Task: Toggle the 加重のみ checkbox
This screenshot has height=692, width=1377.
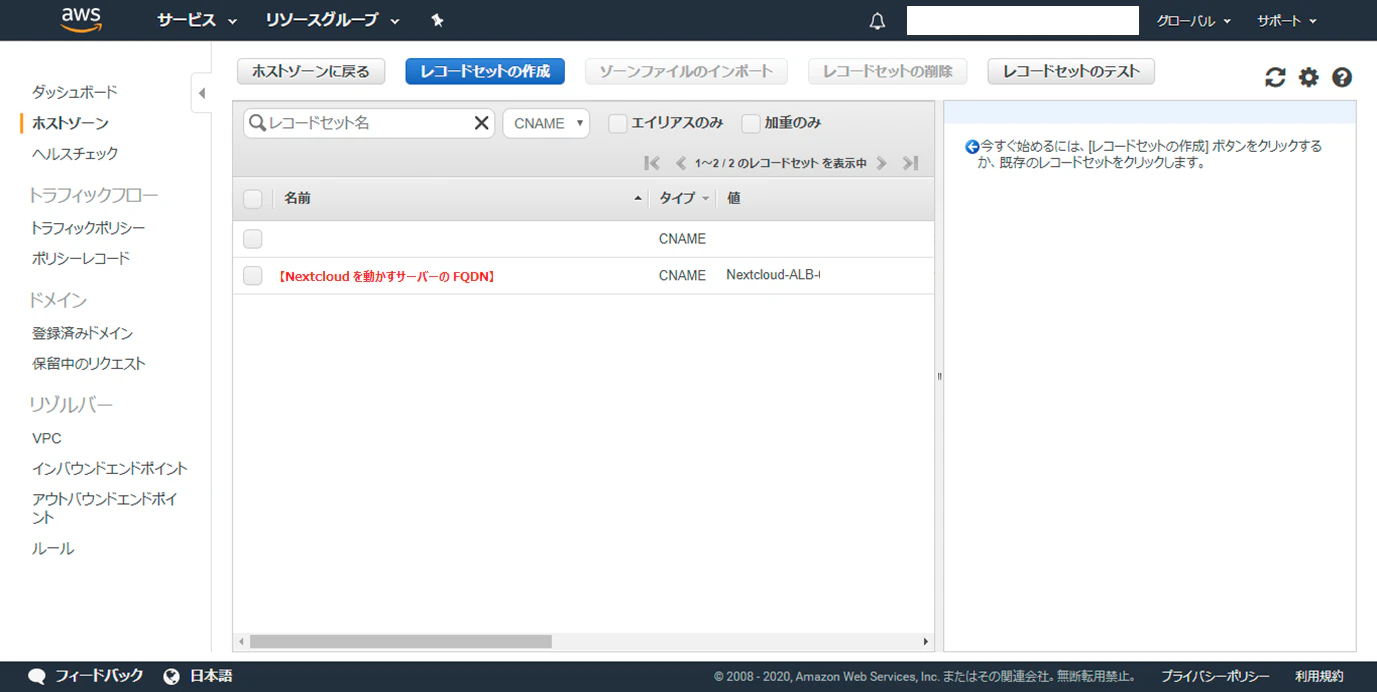Action: (x=751, y=123)
